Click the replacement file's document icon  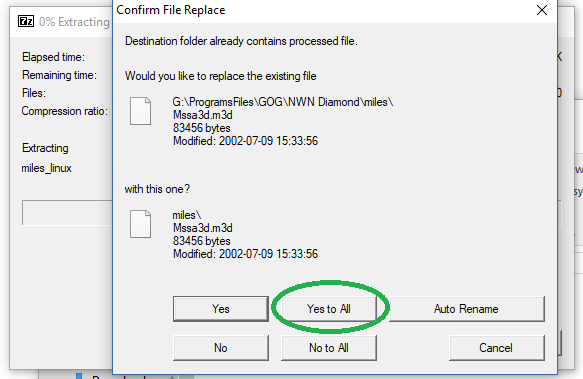[x=141, y=224]
